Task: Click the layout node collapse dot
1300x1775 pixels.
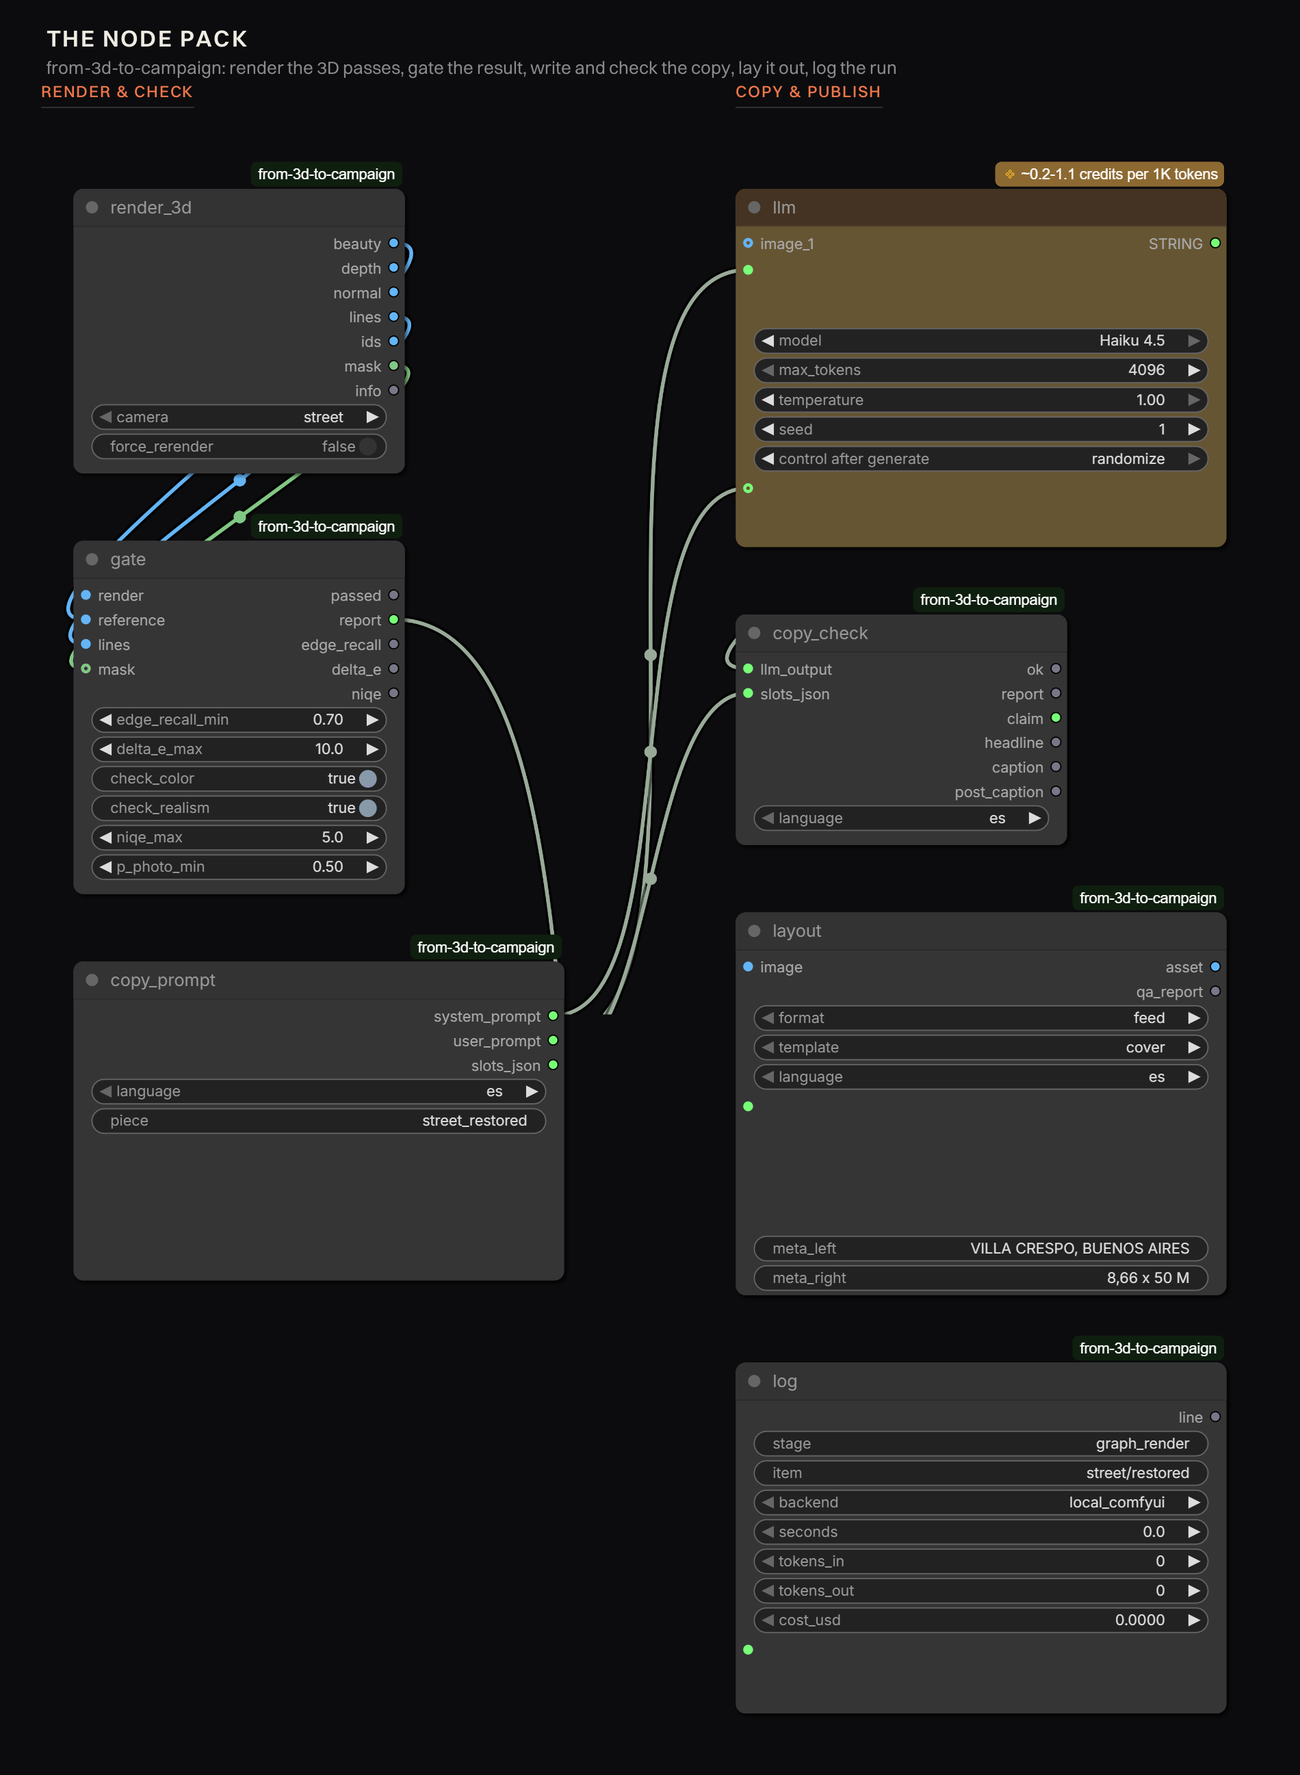Action: (754, 930)
